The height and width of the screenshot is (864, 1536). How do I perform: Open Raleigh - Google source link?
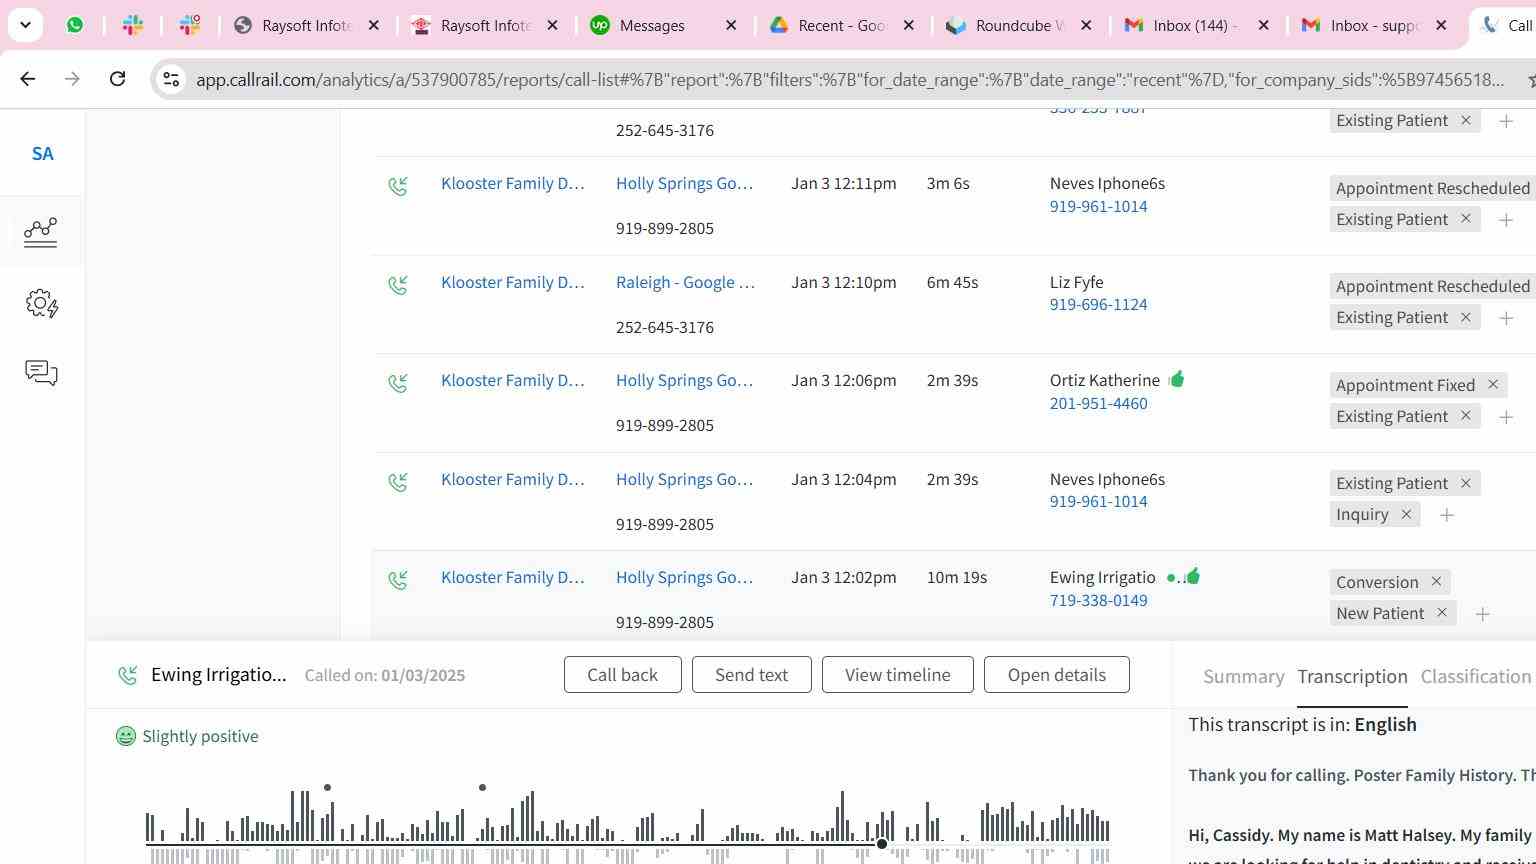[x=686, y=282]
